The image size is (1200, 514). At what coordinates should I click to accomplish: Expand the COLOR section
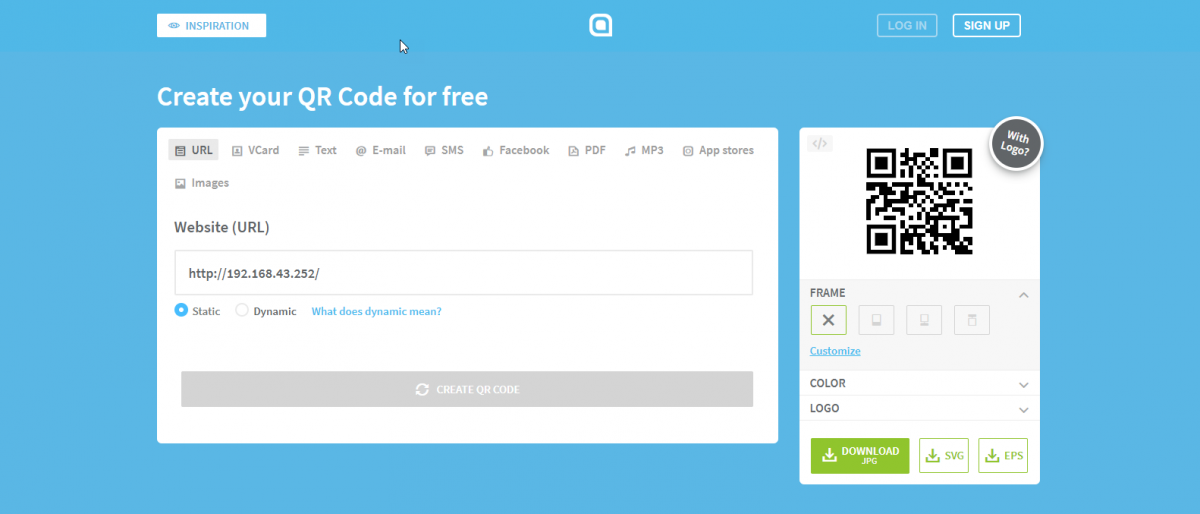tap(919, 383)
